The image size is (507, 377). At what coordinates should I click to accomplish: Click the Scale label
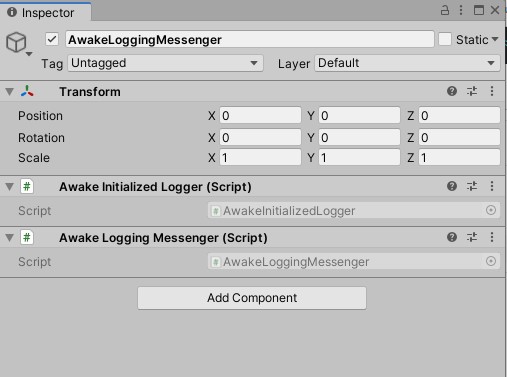(x=34, y=158)
